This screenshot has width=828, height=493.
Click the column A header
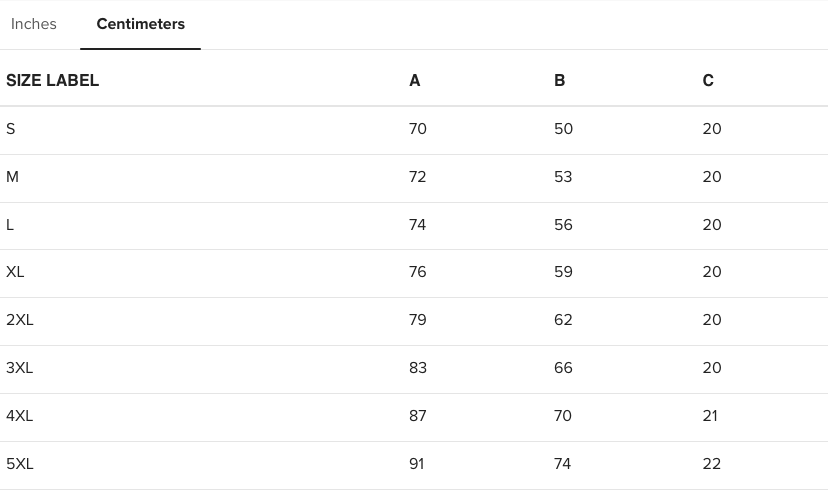(415, 81)
